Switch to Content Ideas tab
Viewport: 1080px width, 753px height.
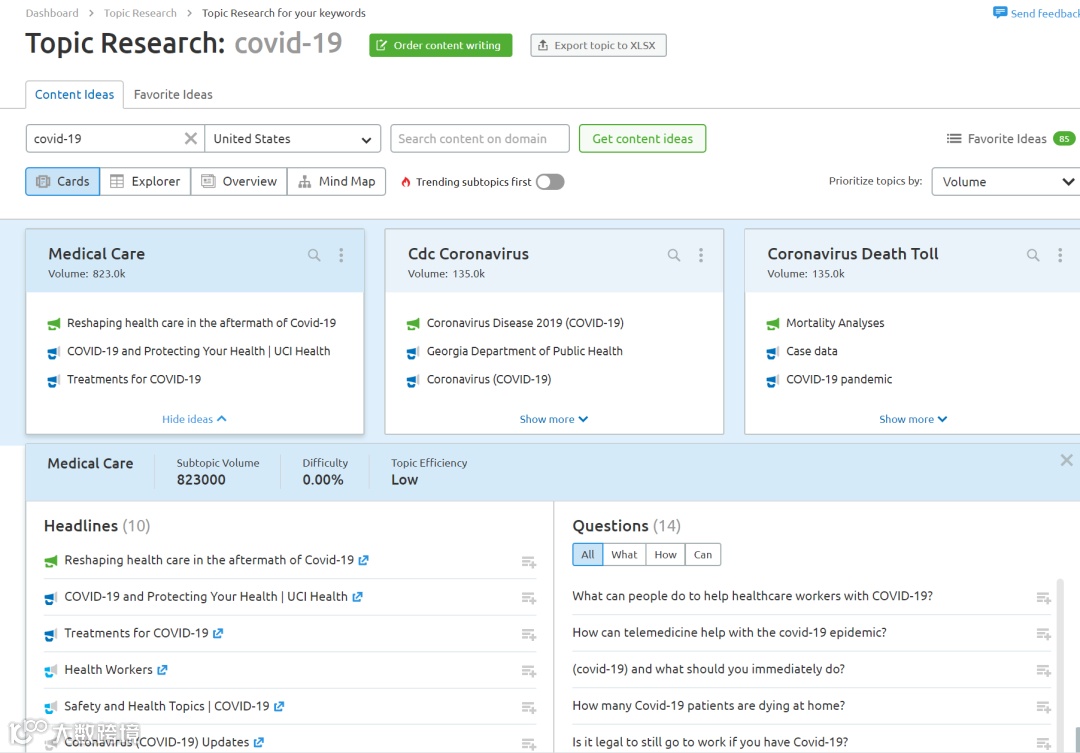(74, 94)
